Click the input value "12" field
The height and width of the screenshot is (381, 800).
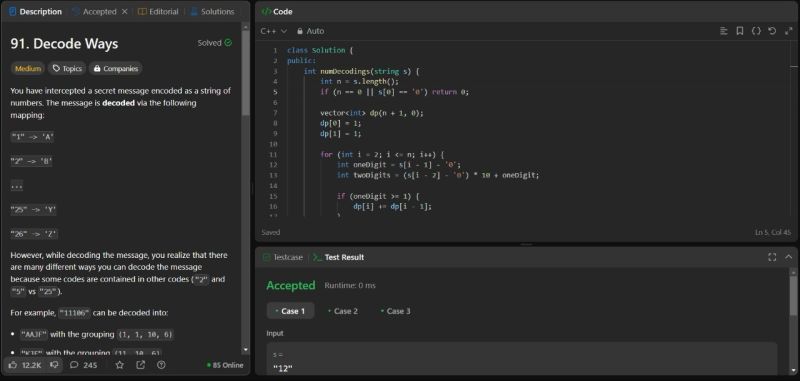pyautogui.click(x=521, y=359)
